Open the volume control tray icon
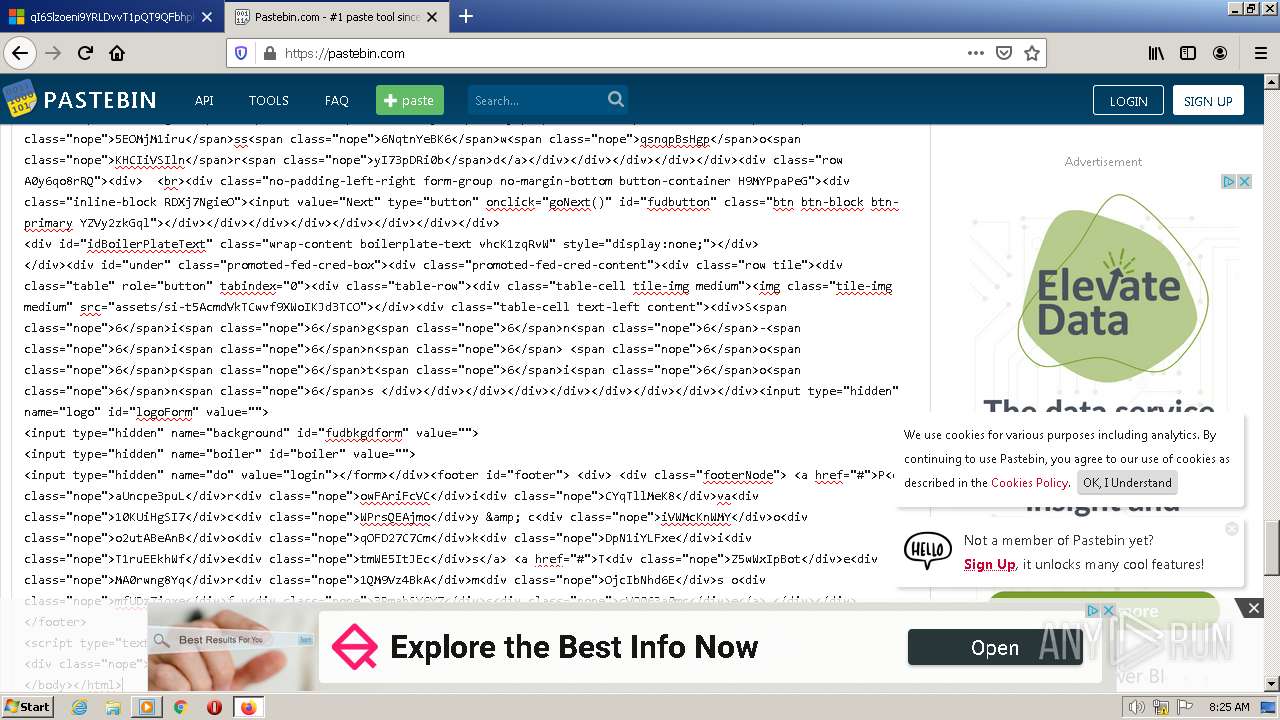1280x720 pixels. pyautogui.click(x=1137, y=707)
